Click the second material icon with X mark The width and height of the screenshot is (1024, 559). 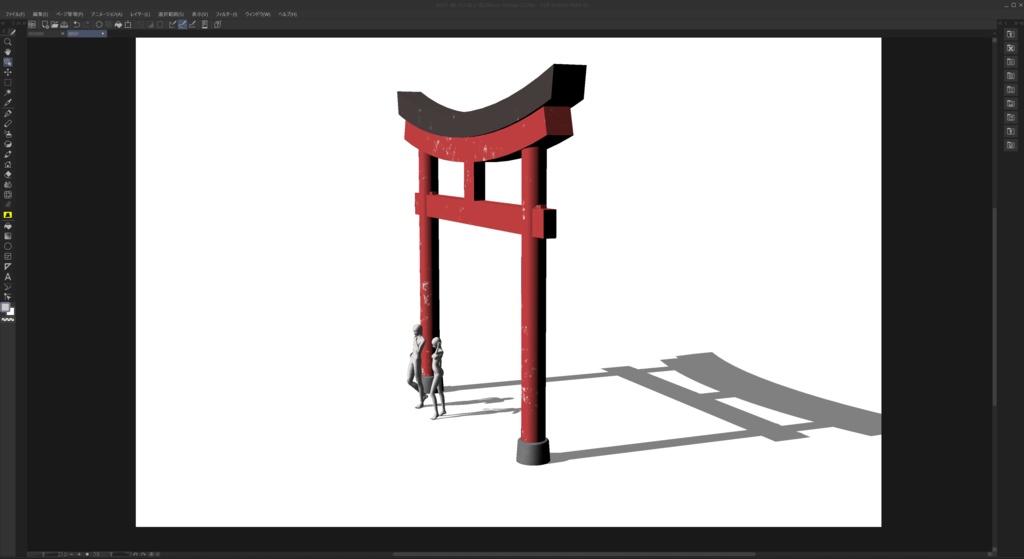pos(1010,48)
